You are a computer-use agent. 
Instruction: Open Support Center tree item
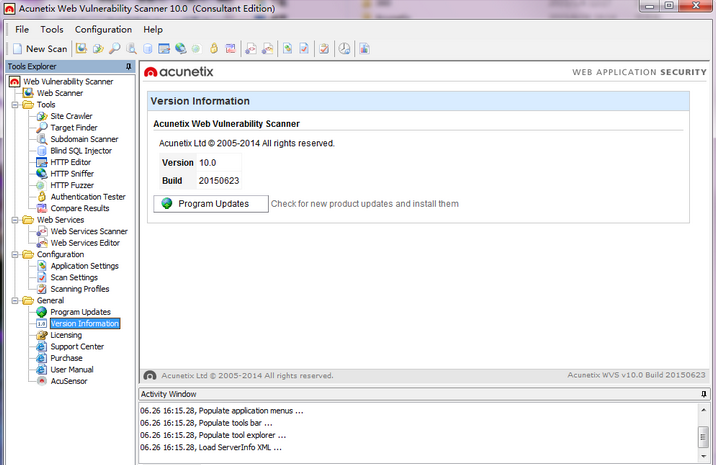[x=77, y=347]
